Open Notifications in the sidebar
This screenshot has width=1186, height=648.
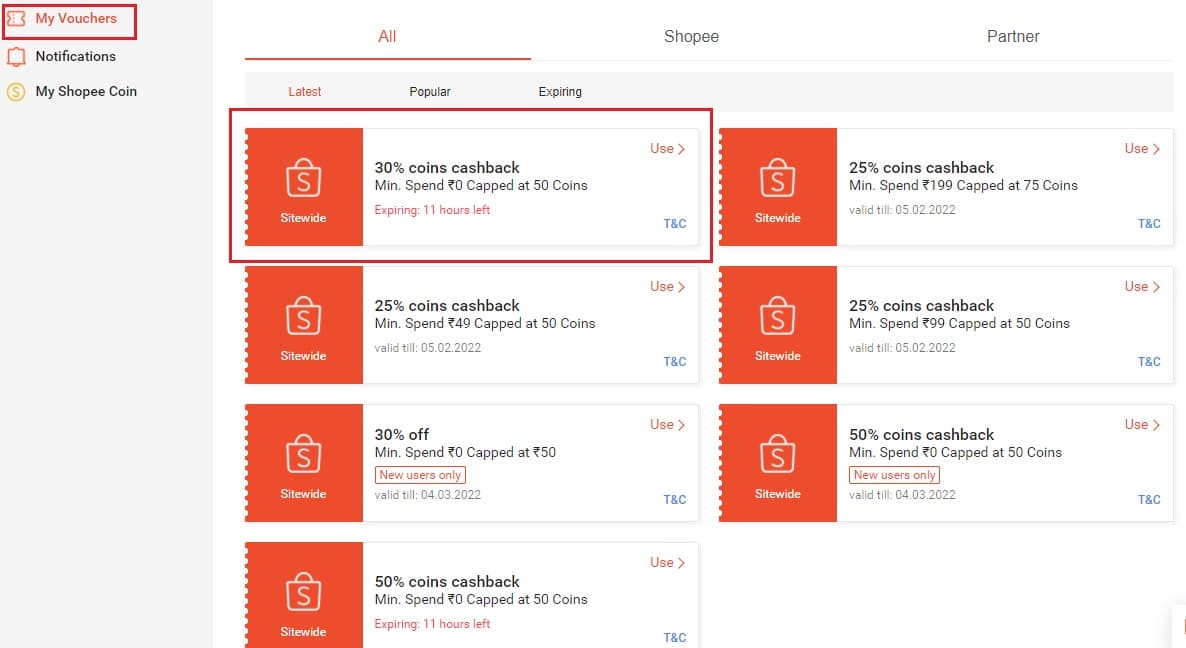click(x=75, y=57)
